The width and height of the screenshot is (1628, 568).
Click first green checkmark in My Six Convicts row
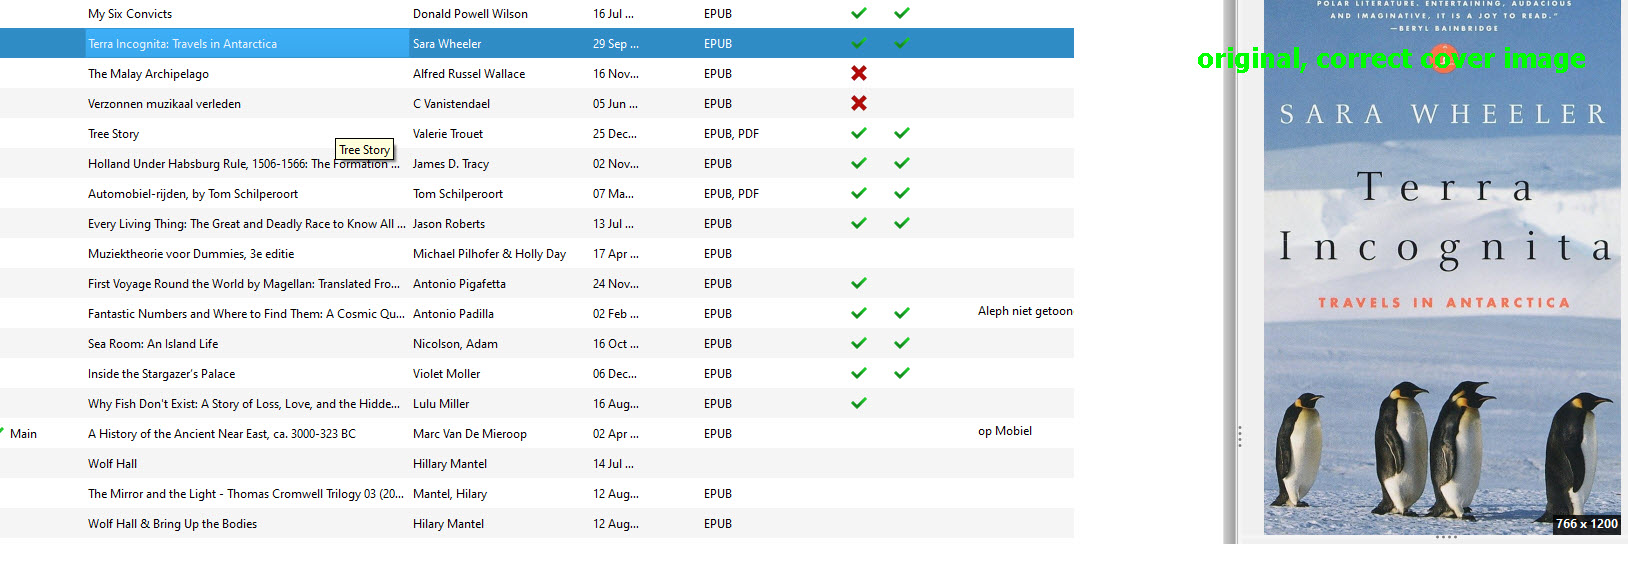coord(858,13)
